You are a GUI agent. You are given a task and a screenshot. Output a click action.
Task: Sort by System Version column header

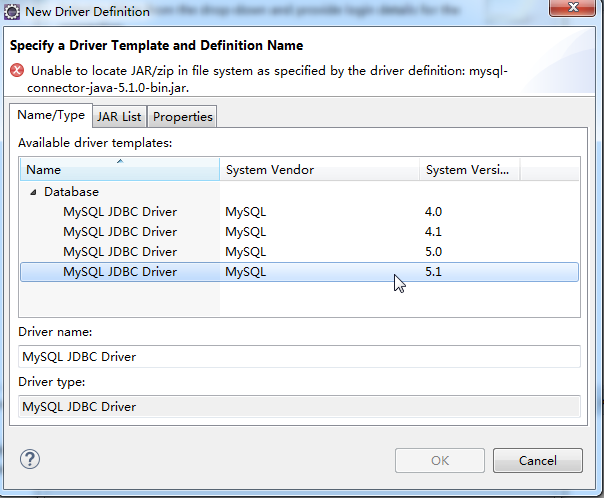[x=470, y=169]
